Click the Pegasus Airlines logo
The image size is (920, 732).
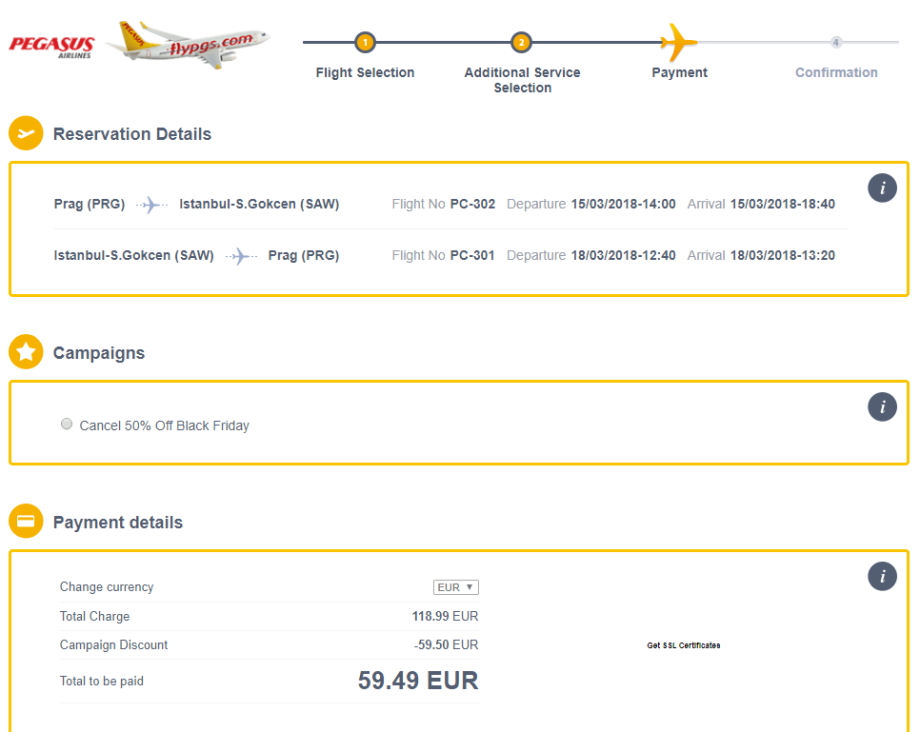tap(52, 46)
